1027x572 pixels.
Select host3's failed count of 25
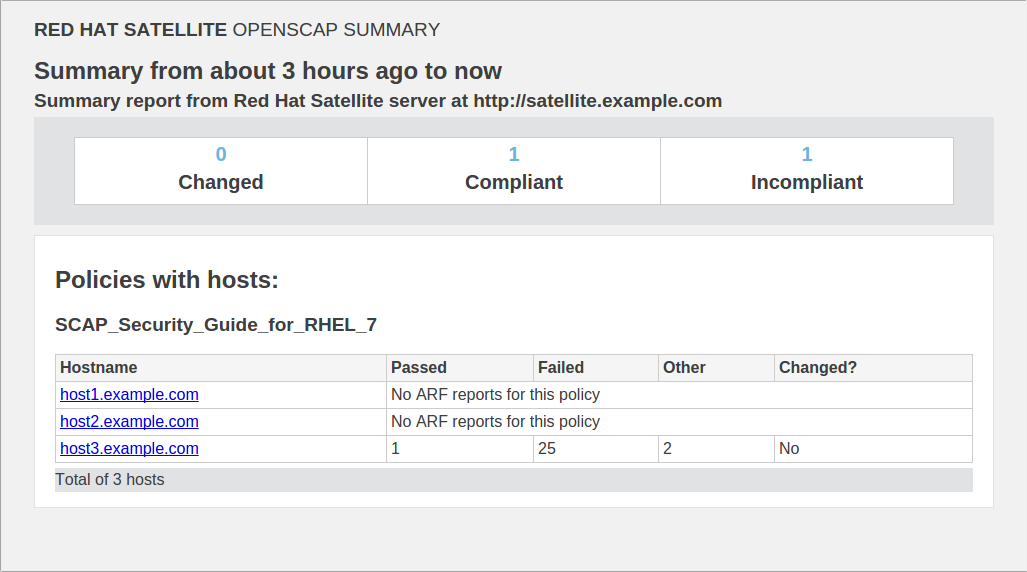(547, 449)
